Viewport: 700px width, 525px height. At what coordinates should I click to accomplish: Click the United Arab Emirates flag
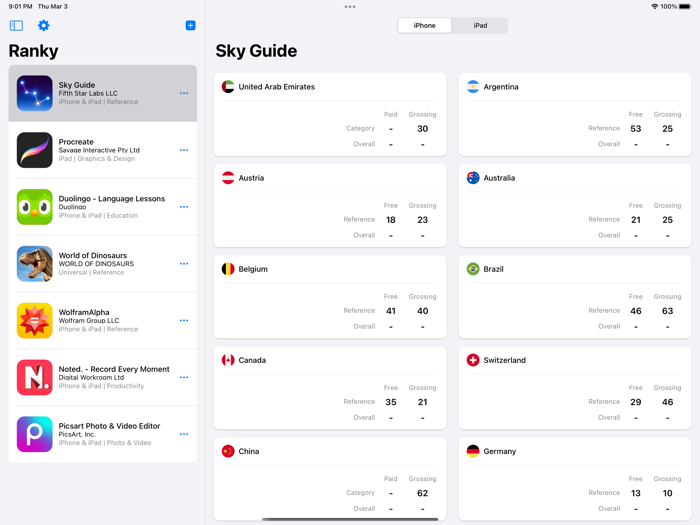click(x=228, y=87)
